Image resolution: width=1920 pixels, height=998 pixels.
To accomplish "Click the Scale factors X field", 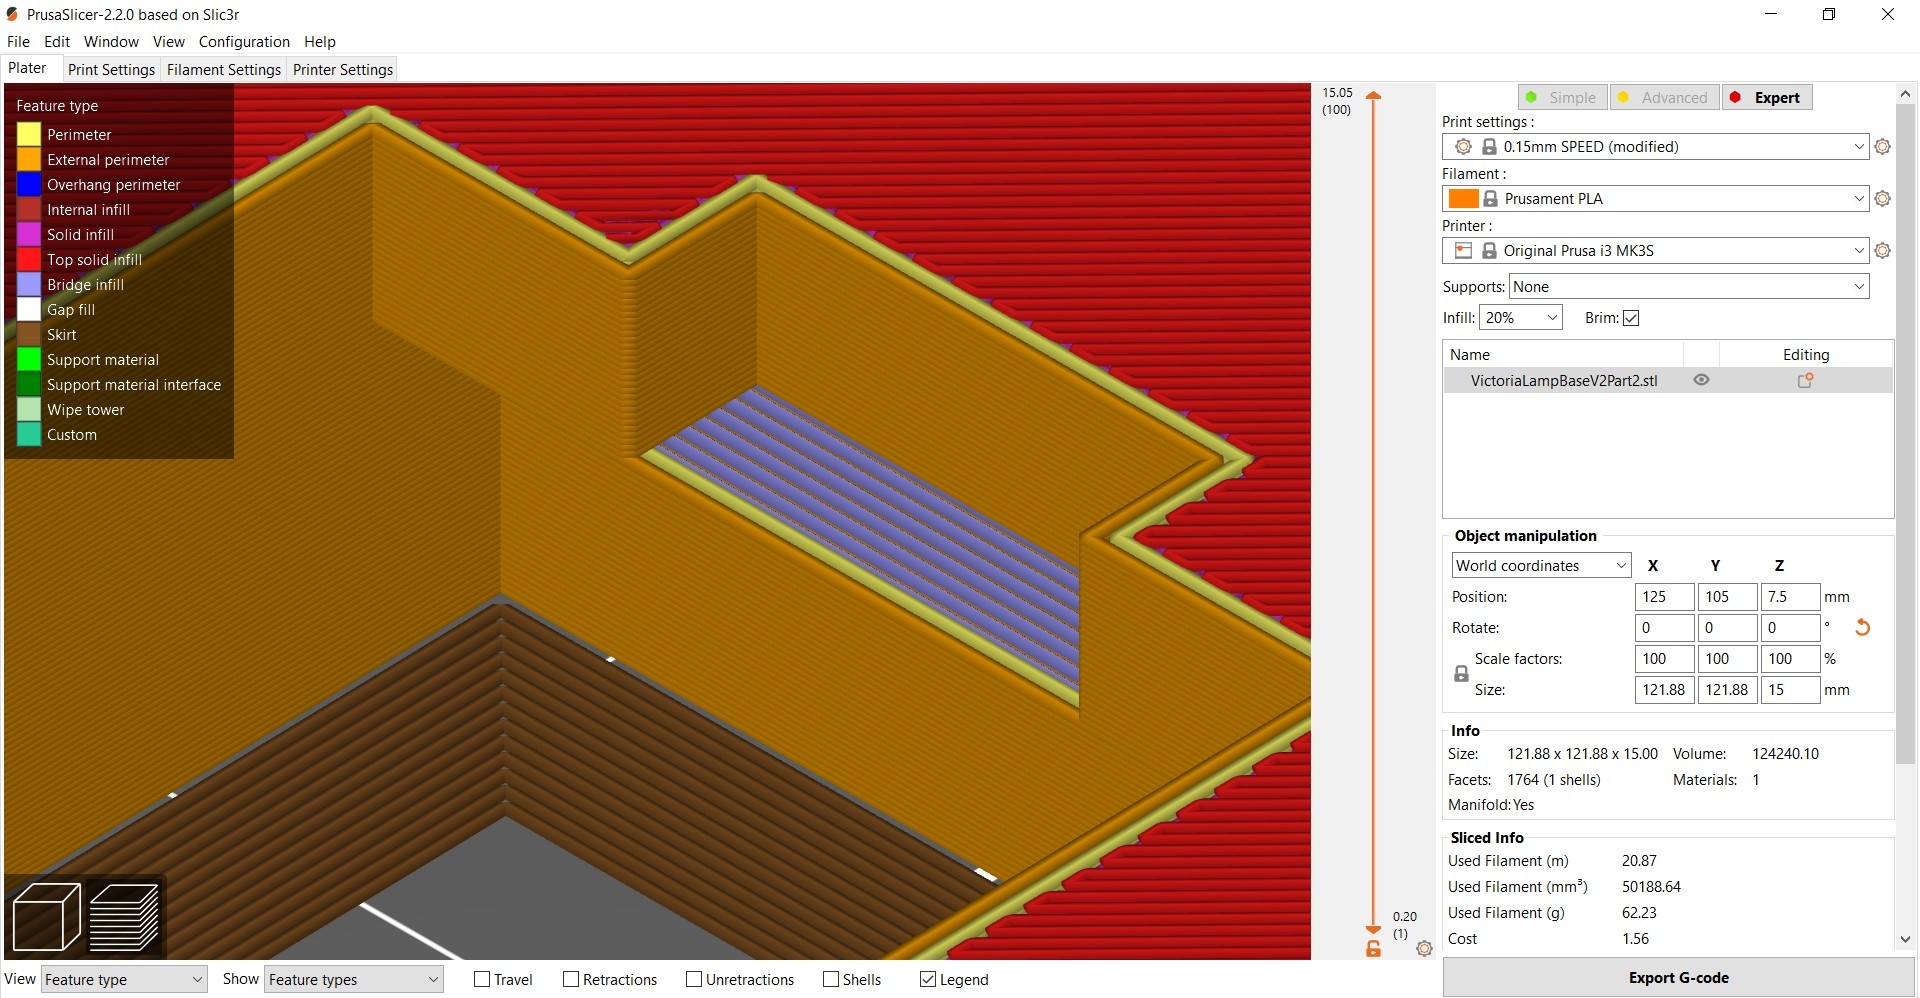I will [1664, 659].
